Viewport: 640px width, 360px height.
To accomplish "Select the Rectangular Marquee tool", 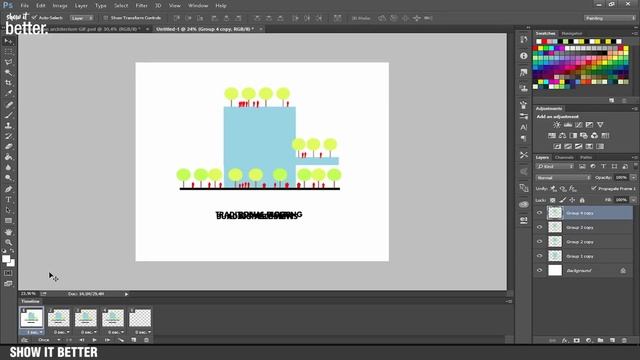I will [8, 52].
